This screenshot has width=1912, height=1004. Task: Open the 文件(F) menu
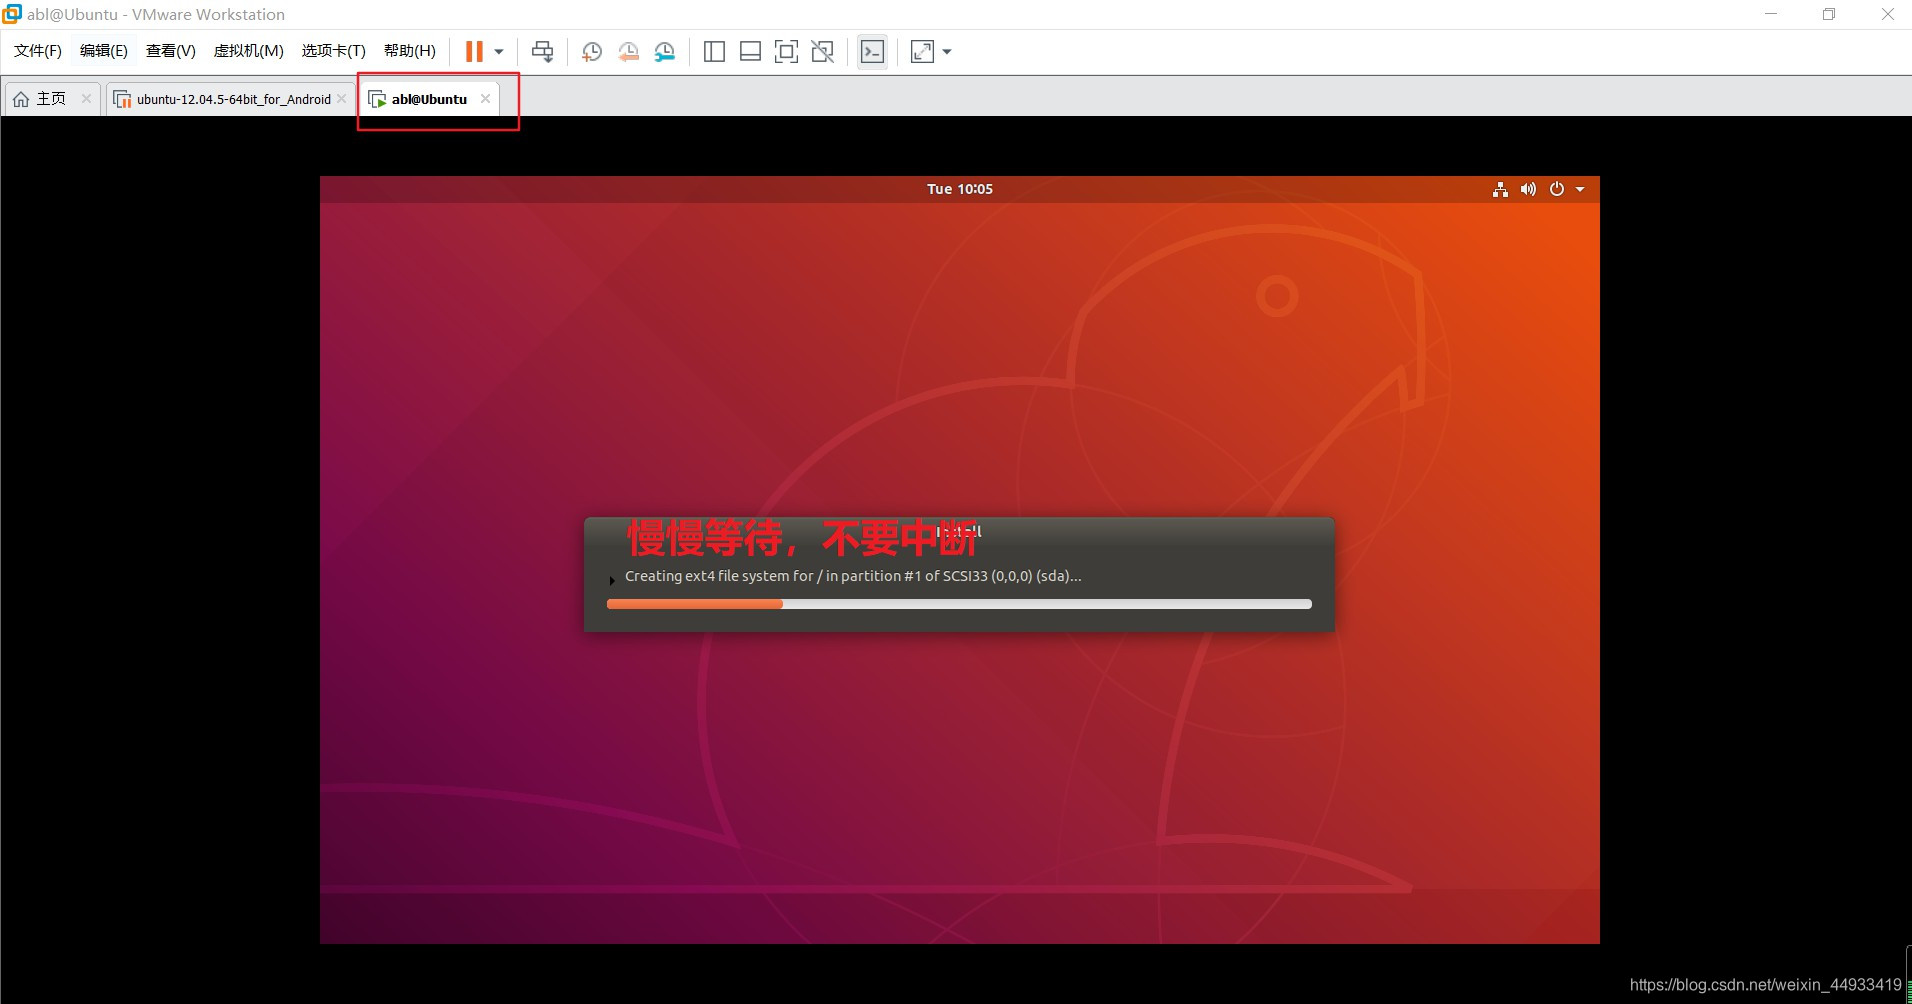[x=38, y=51]
